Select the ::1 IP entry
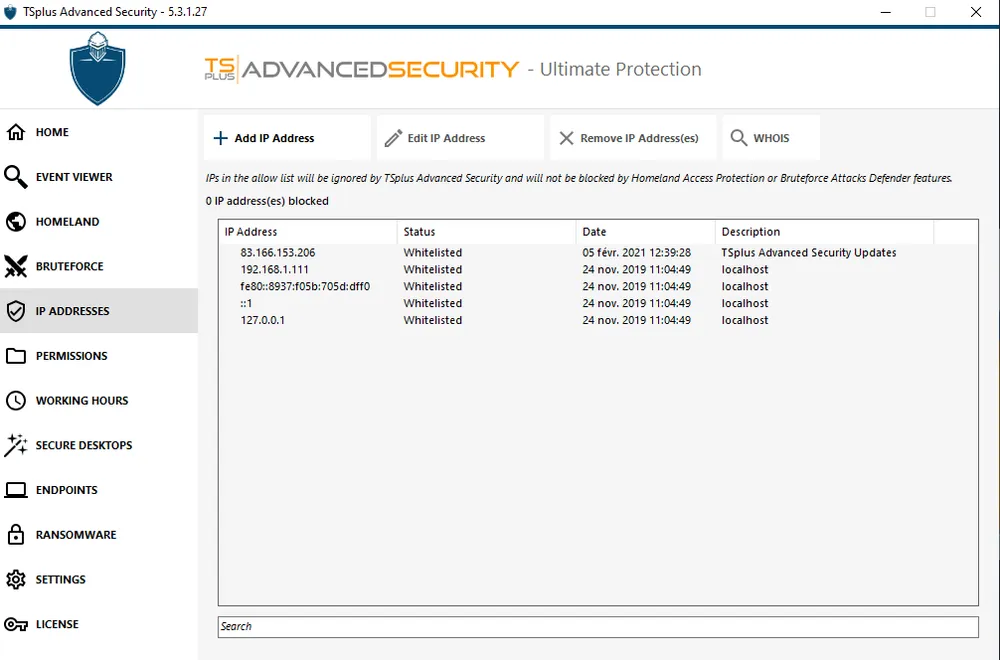This screenshot has height=660, width=1000. point(246,303)
